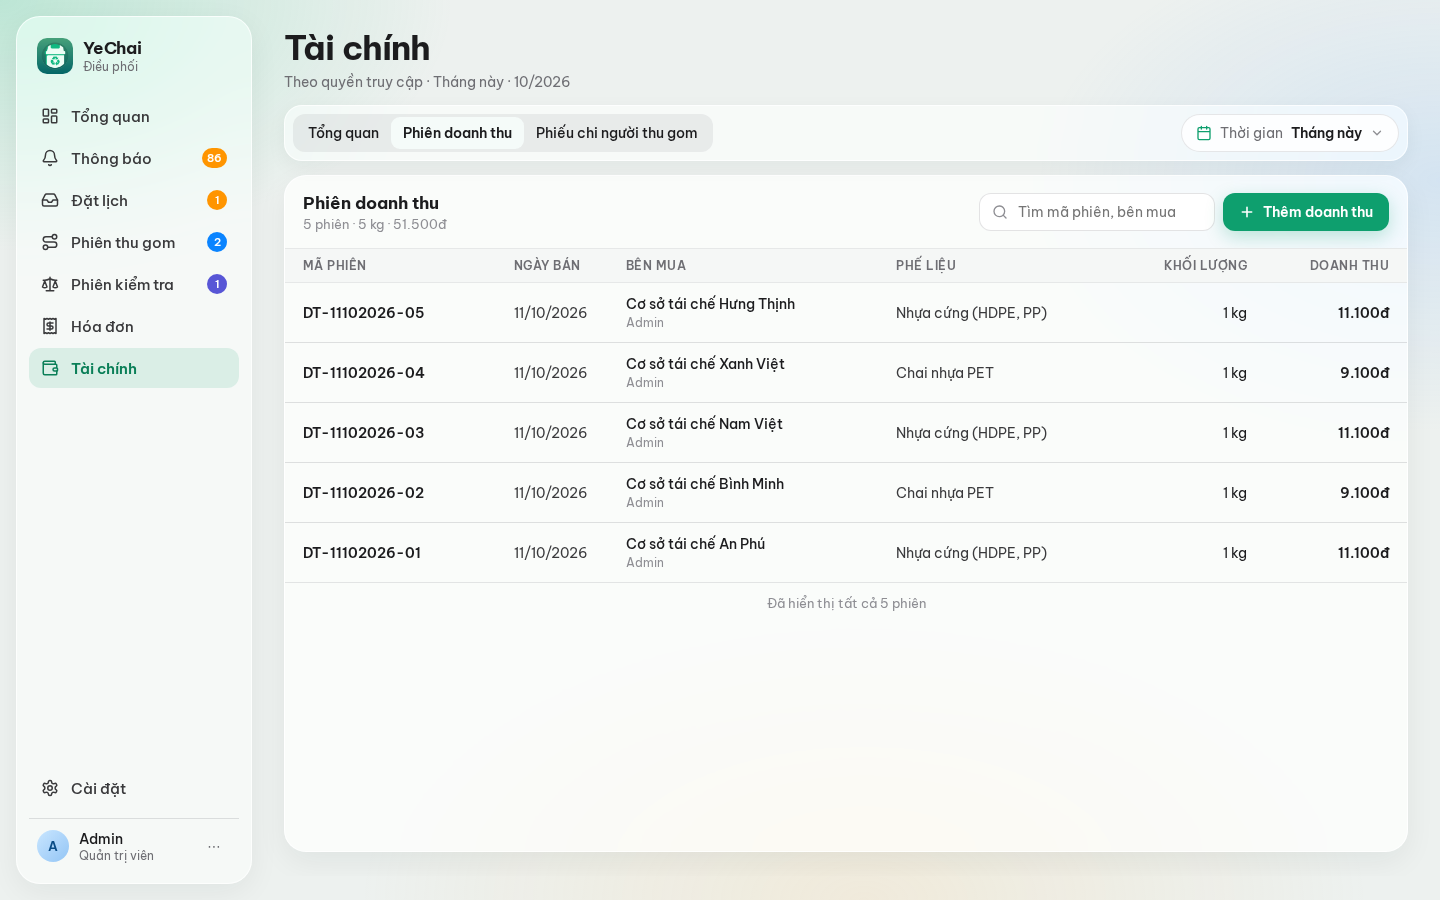Click the Khối lượng column header
Viewport: 1440px width, 900px height.
[x=1205, y=265]
